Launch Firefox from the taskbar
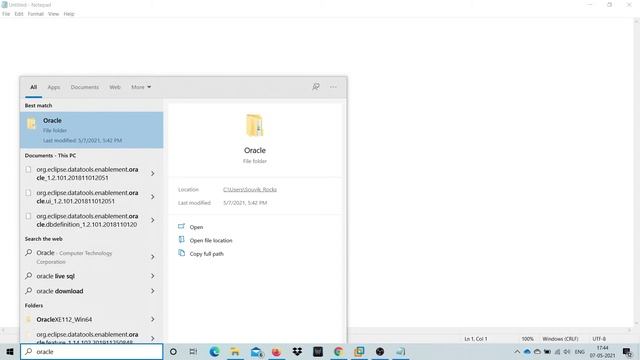Screen dimensions: 640x360 (276, 351)
